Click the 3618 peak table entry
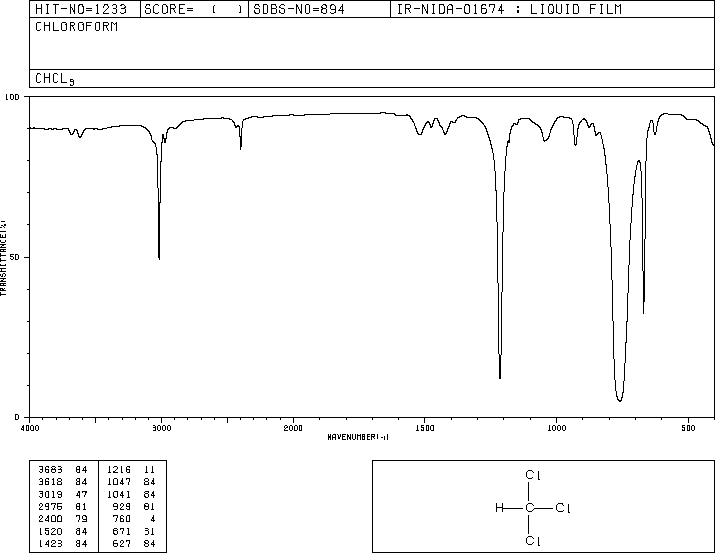This screenshot has height=553, width=715. tap(50, 482)
